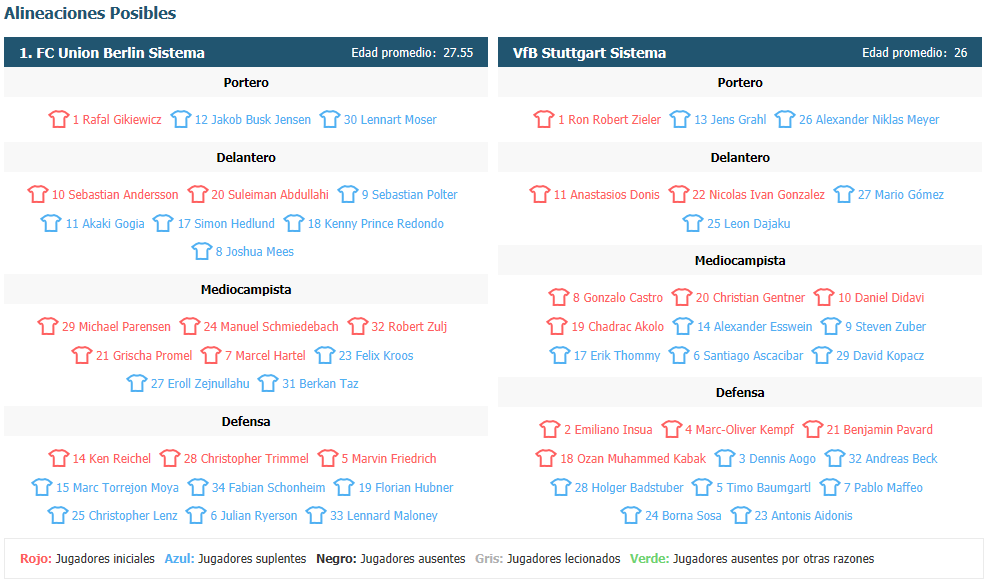Click the blue jersey icon beside Steven Zuber
Image resolution: width=991 pixels, height=579 pixels.
(x=831, y=326)
